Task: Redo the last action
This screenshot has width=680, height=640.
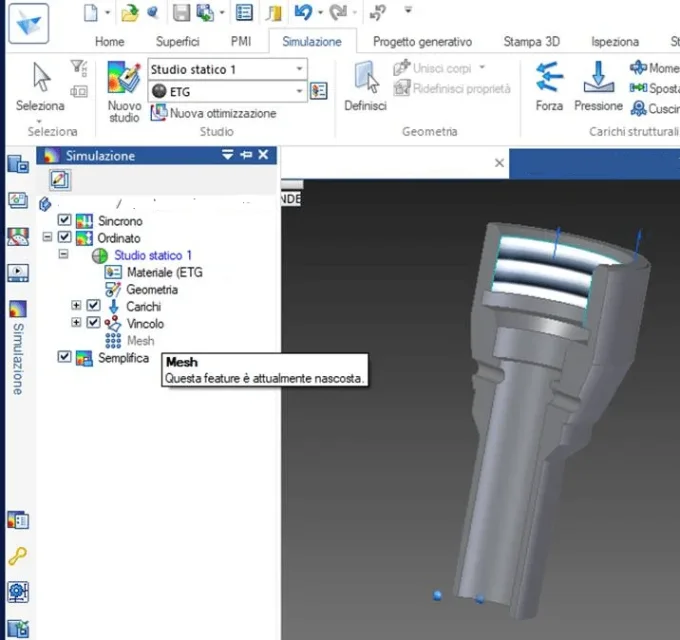Action: click(x=338, y=12)
